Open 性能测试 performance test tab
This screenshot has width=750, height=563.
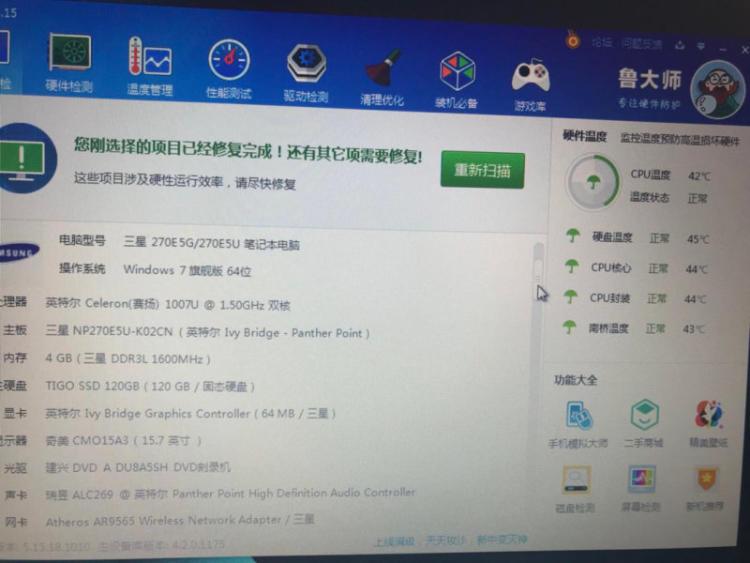pyautogui.click(x=229, y=69)
